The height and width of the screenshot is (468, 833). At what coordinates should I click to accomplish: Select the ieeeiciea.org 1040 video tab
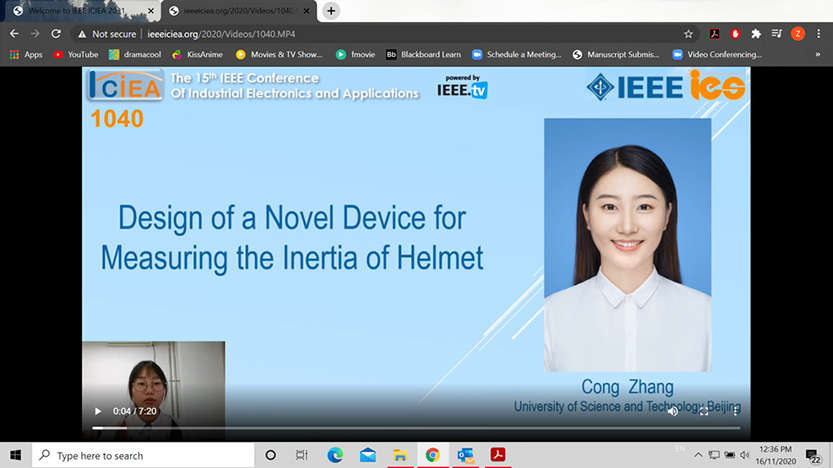tap(239, 11)
